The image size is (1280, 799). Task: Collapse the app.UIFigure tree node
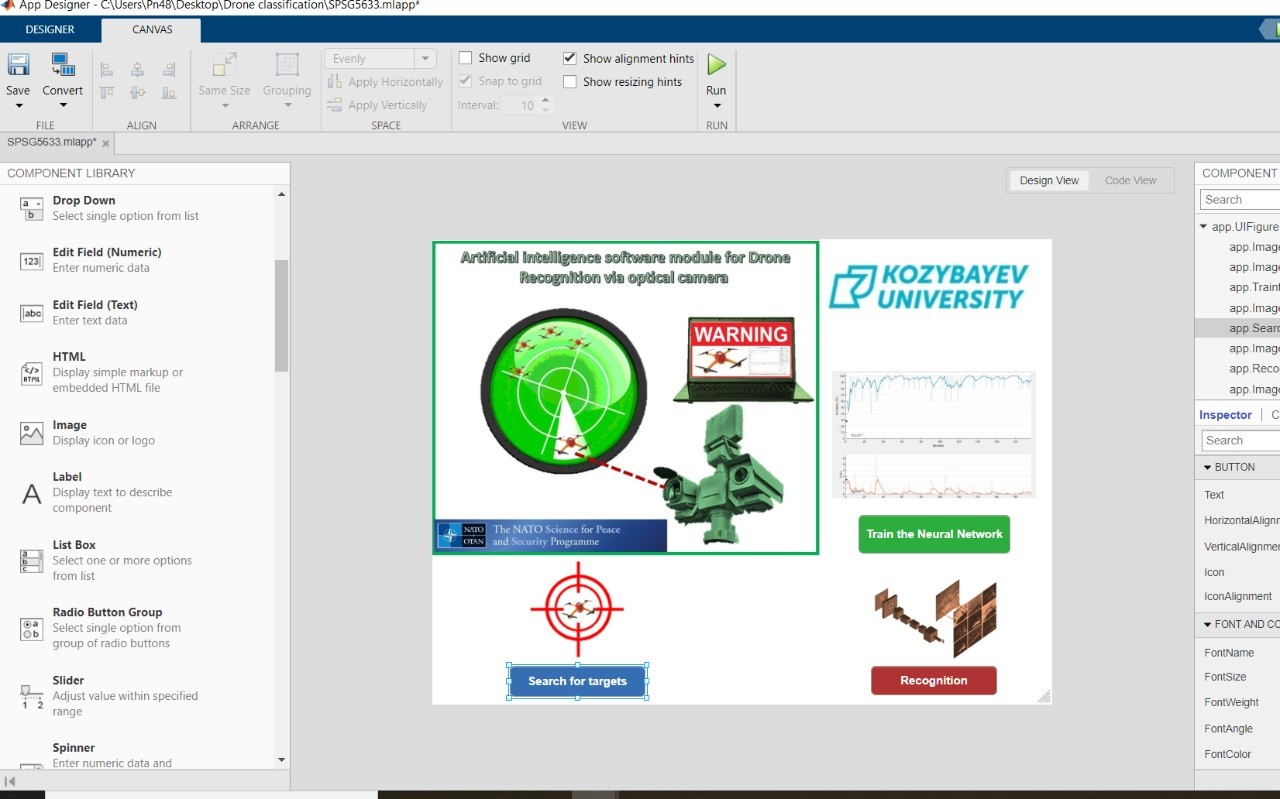pos(1203,227)
